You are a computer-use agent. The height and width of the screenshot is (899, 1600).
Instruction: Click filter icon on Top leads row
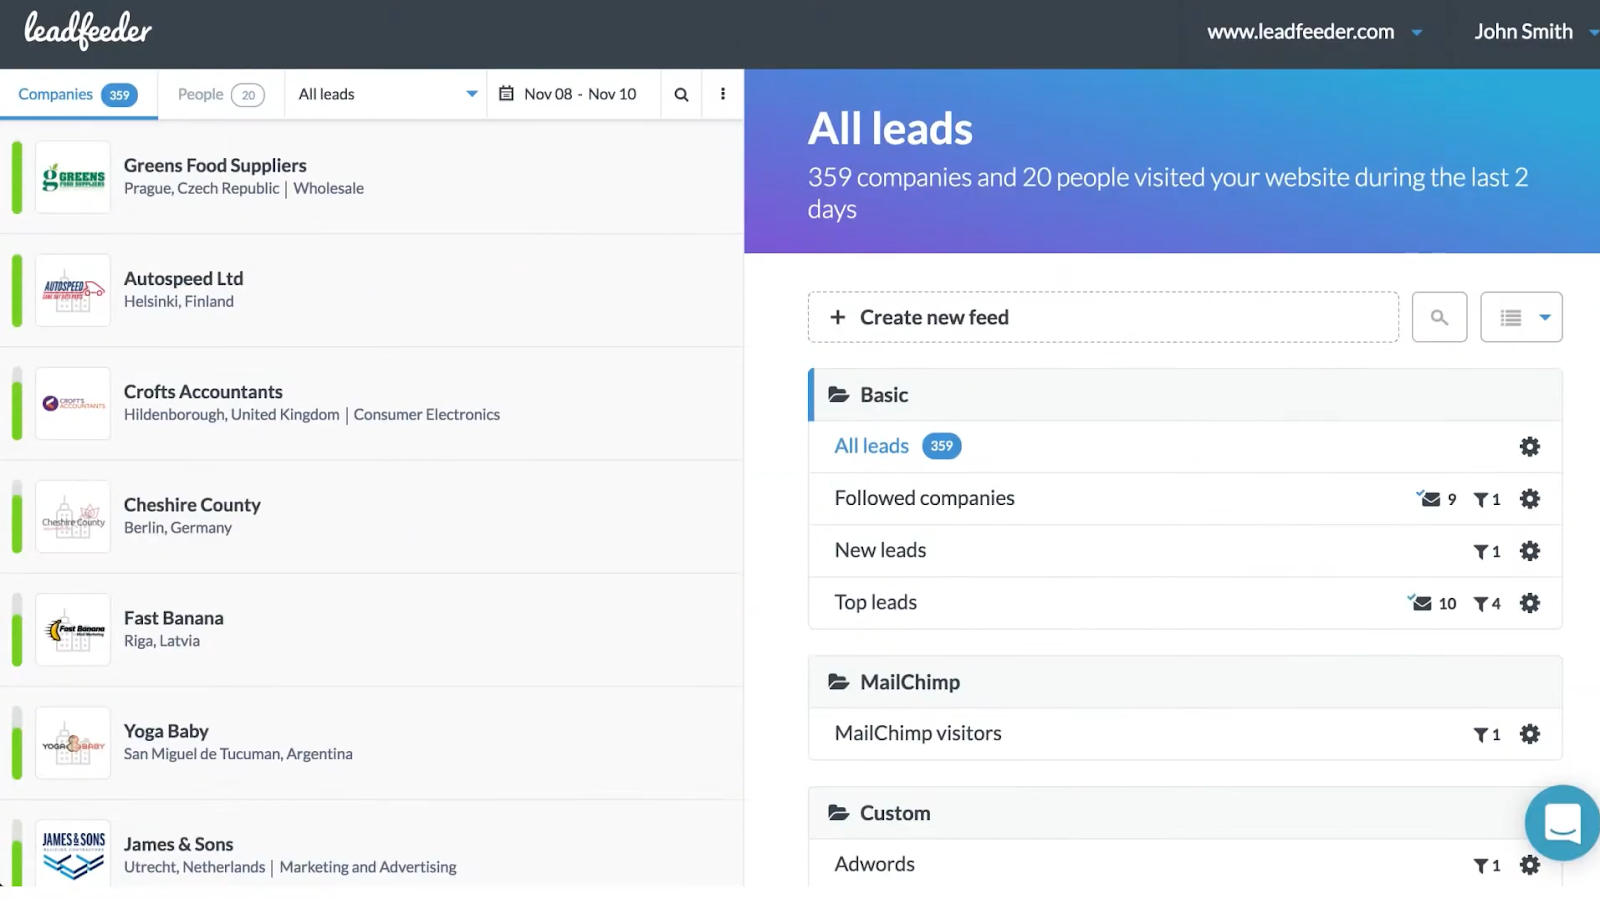1481,604
